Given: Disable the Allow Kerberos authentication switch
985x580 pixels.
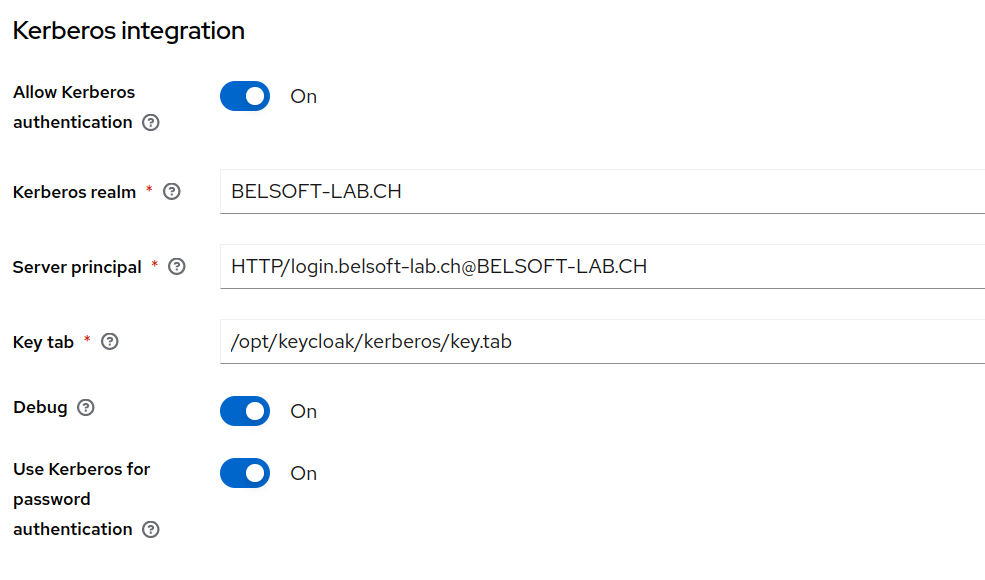Looking at the screenshot, I should (245, 96).
